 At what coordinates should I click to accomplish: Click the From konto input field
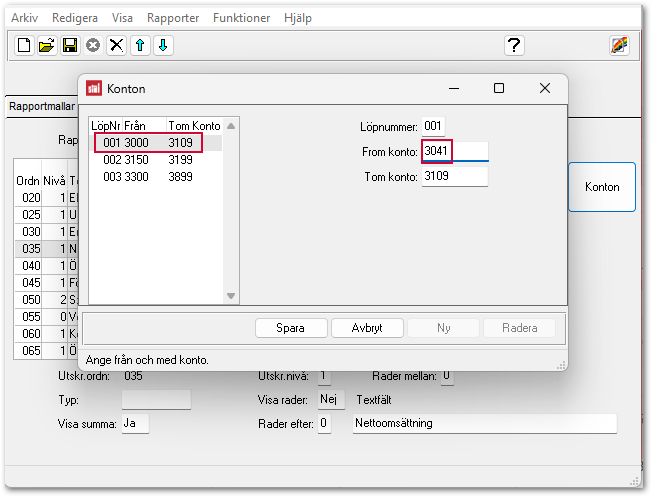(455, 151)
